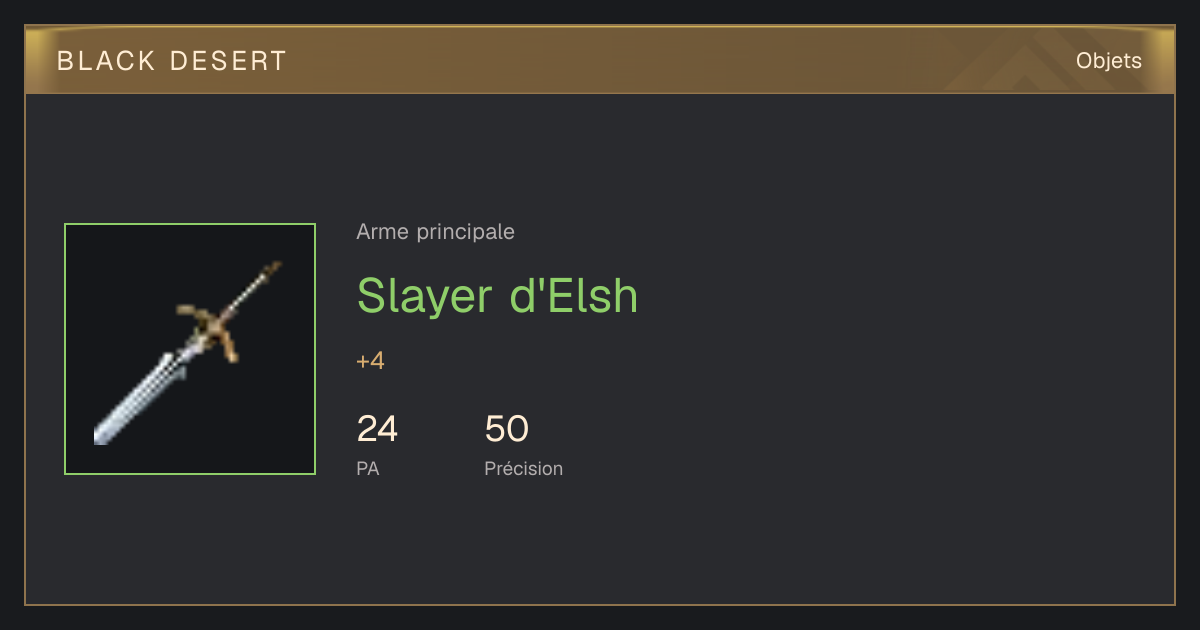Select the PA value 24
Screen dimensions: 1200x630
coord(377,429)
